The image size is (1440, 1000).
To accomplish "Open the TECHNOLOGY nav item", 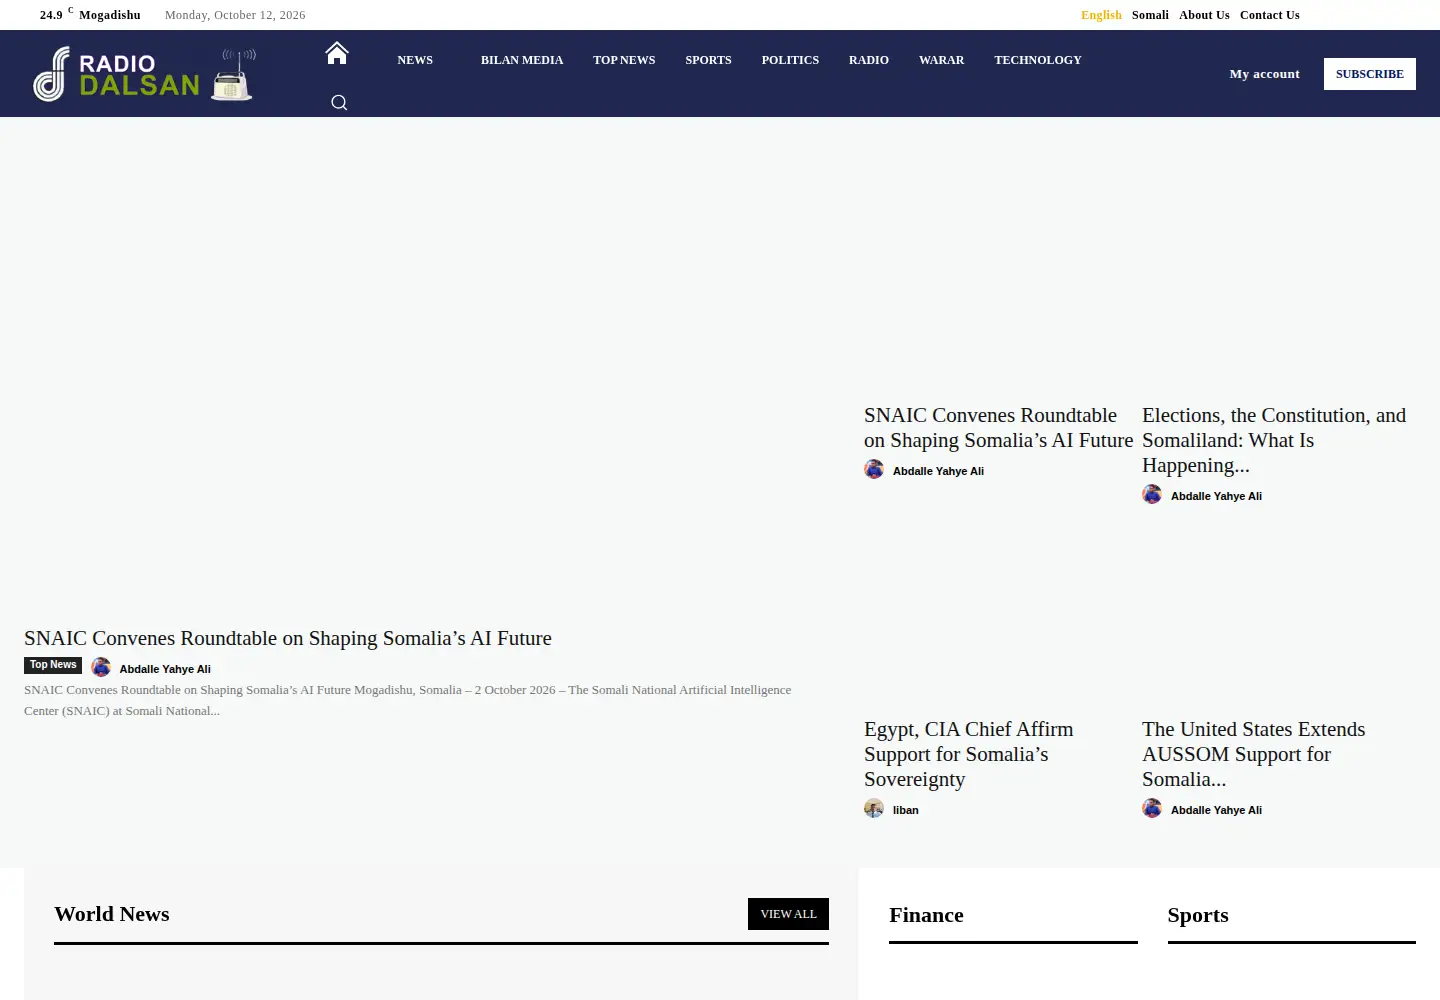I will (1038, 60).
